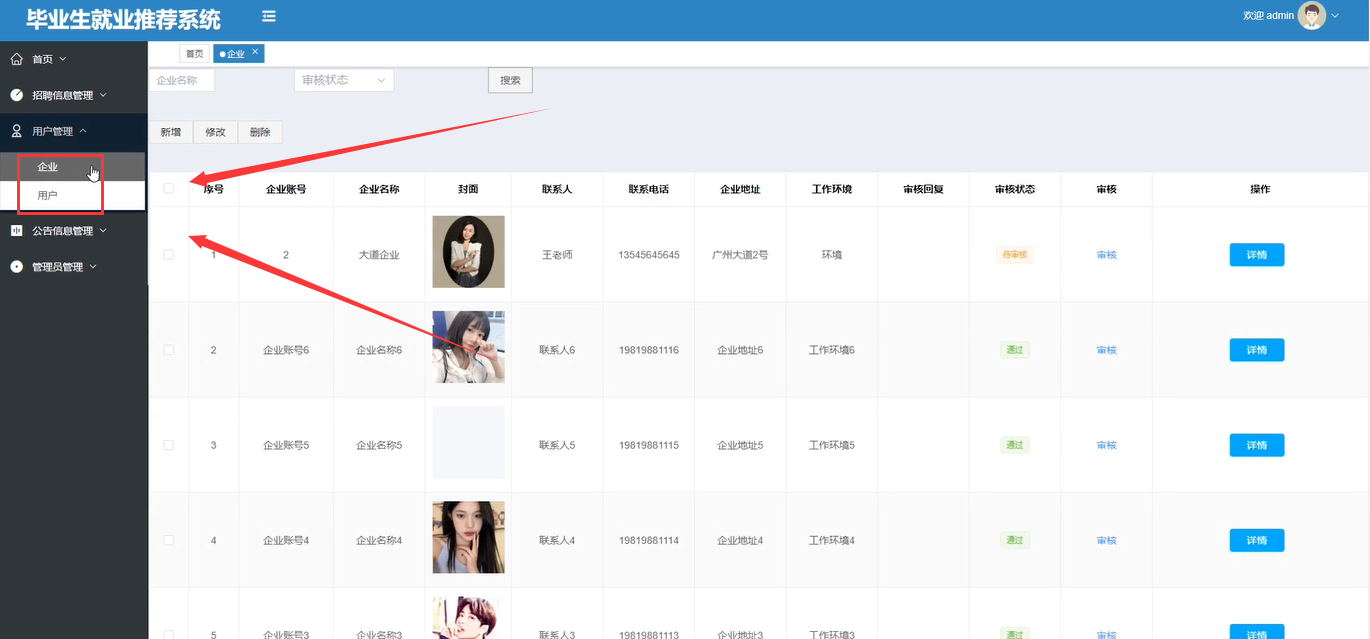This screenshot has height=639, width=1370.
Task: Click 审核 link for 企业名称6 row
Action: click(1106, 350)
